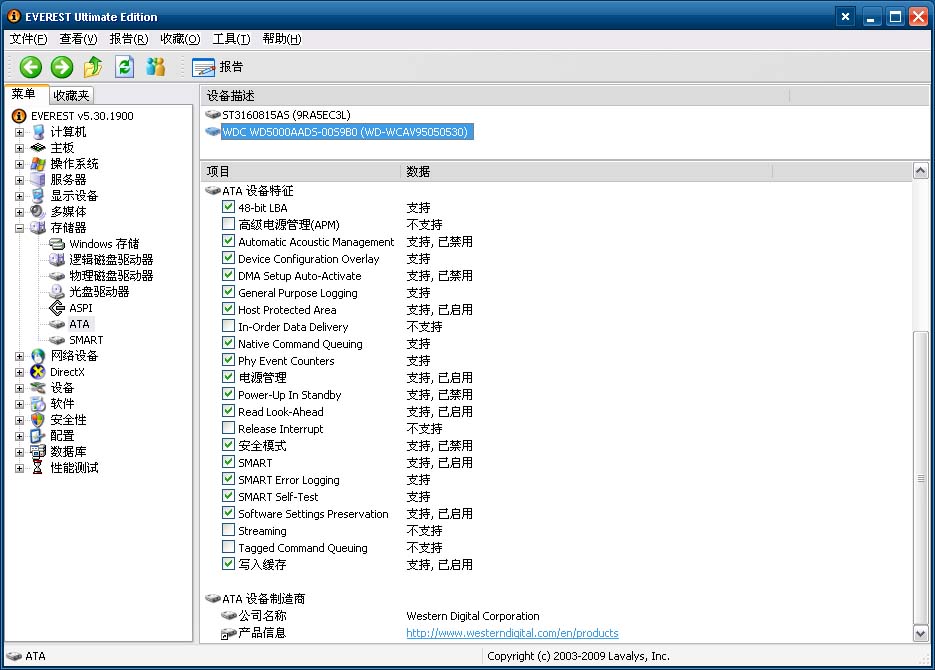The height and width of the screenshot is (670, 935).
Task: Open the westerndigital.com products link
Action: click(x=512, y=633)
